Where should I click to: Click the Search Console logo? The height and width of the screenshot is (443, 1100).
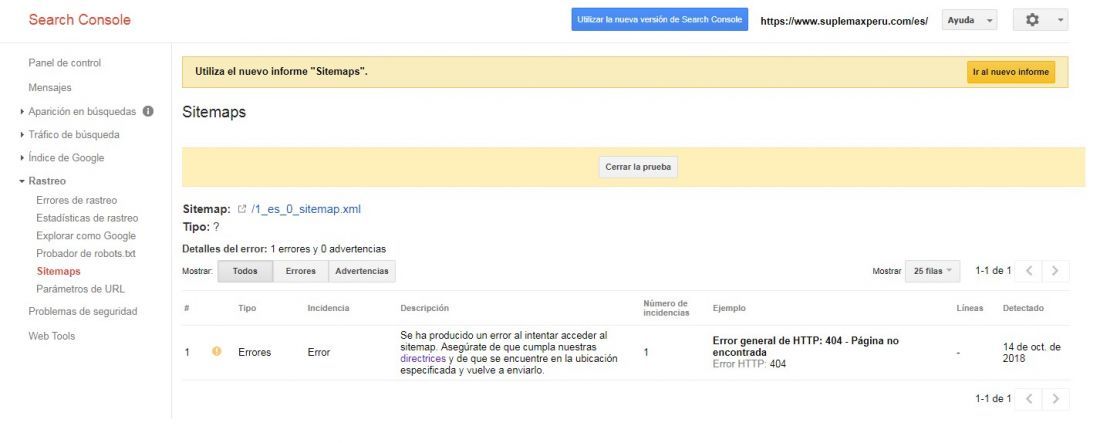79,20
